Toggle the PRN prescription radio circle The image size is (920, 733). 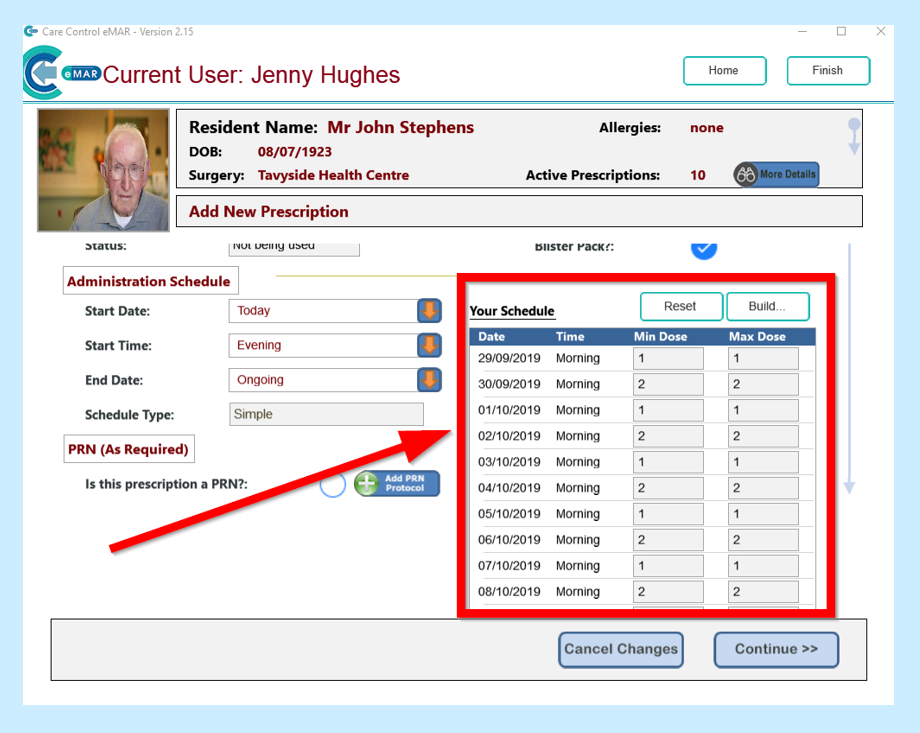point(333,484)
